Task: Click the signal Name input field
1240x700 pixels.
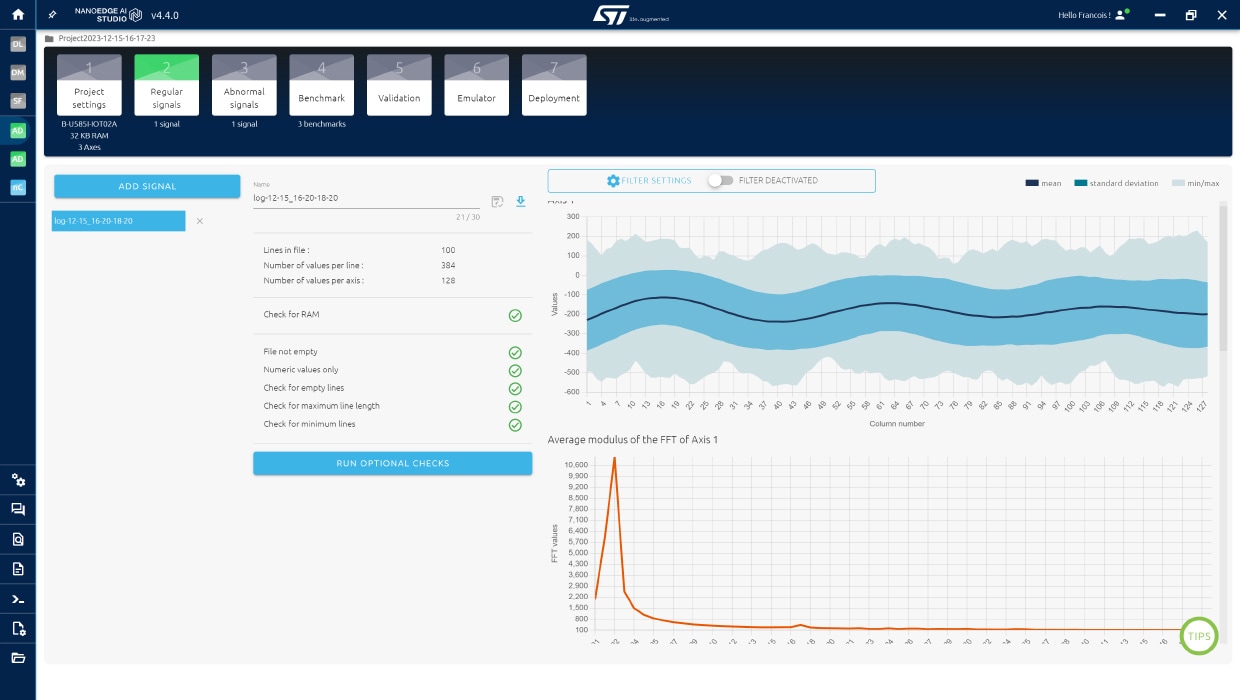Action: click(x=365, y=198)
